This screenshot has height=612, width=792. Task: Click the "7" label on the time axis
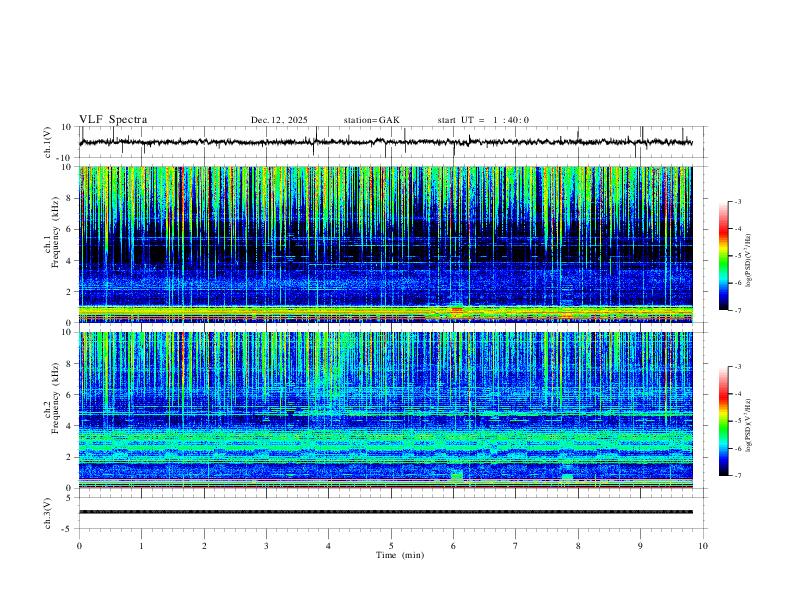click(516, 546)
